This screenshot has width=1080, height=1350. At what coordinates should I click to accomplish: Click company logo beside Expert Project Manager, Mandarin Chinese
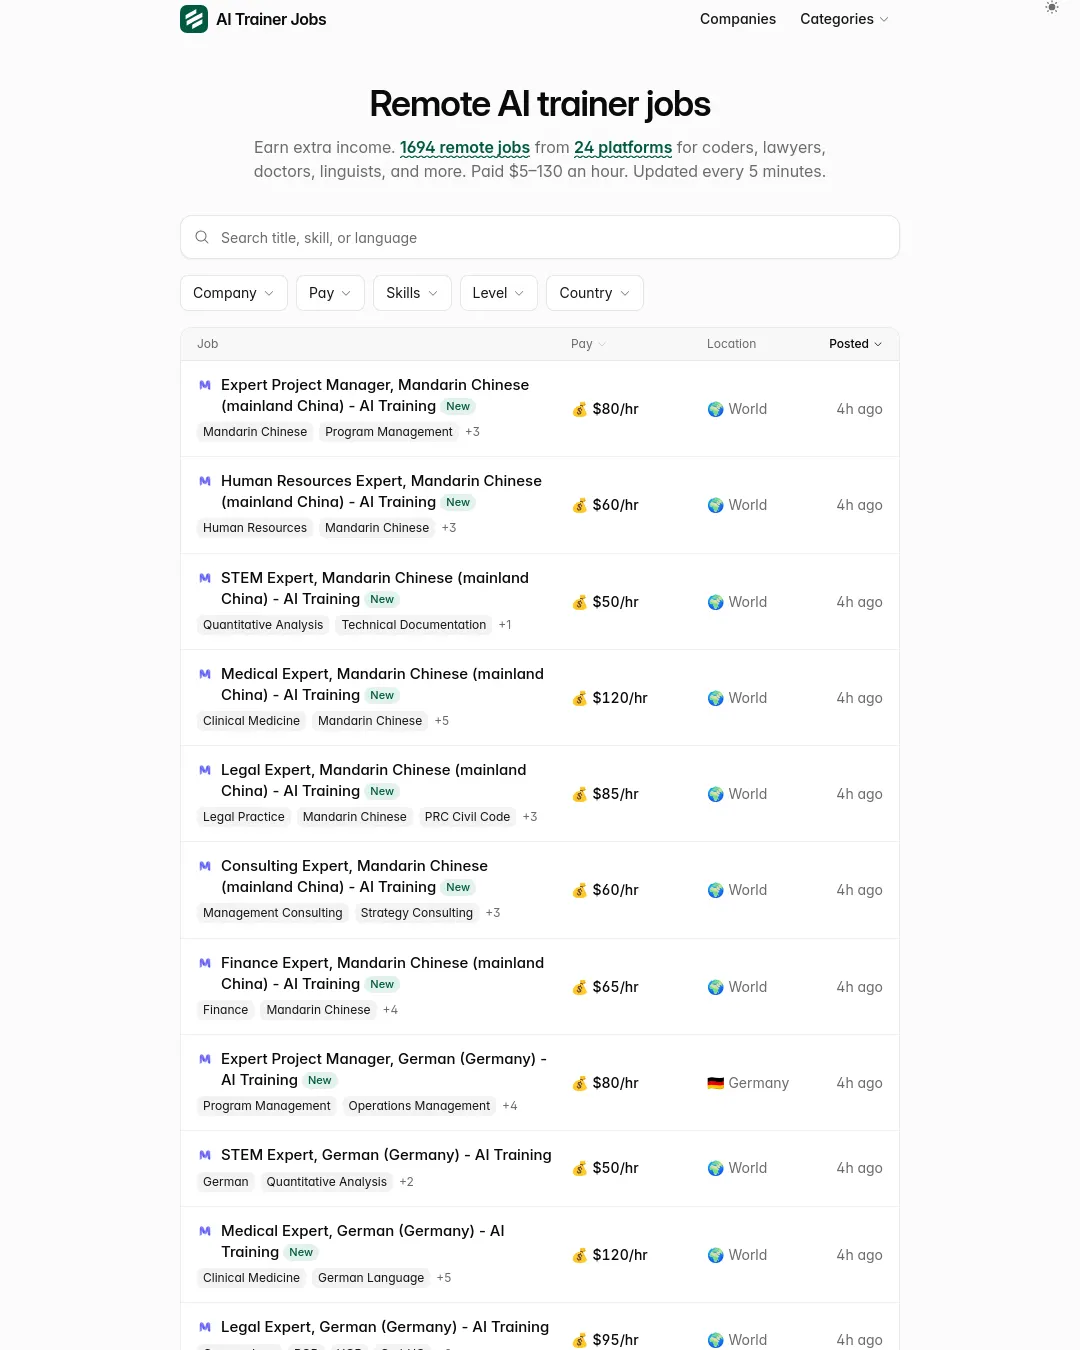(205, 385)
